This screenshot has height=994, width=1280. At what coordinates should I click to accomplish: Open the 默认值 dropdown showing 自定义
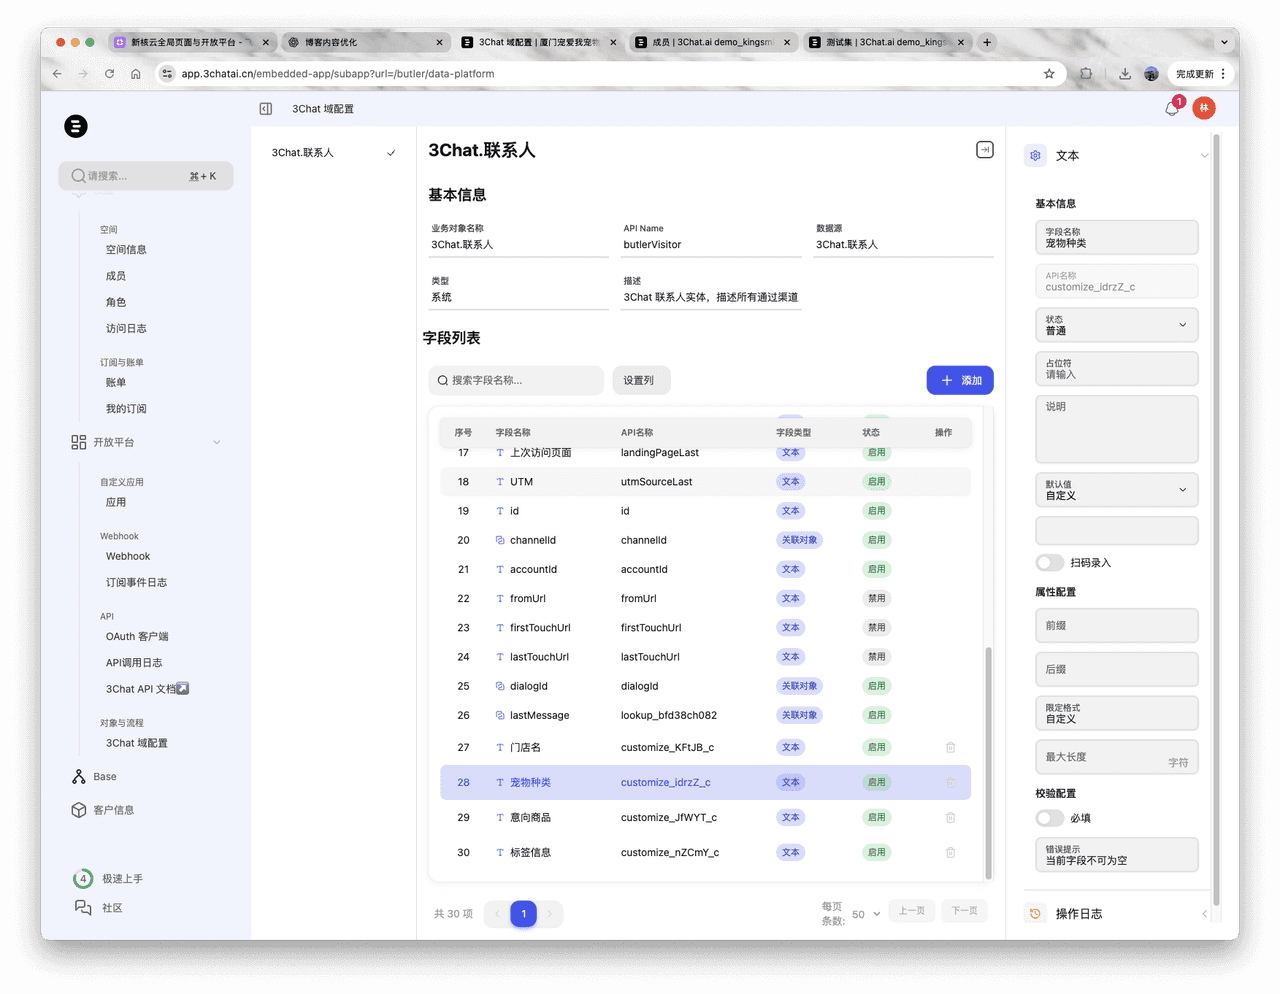pos(1116,490)
